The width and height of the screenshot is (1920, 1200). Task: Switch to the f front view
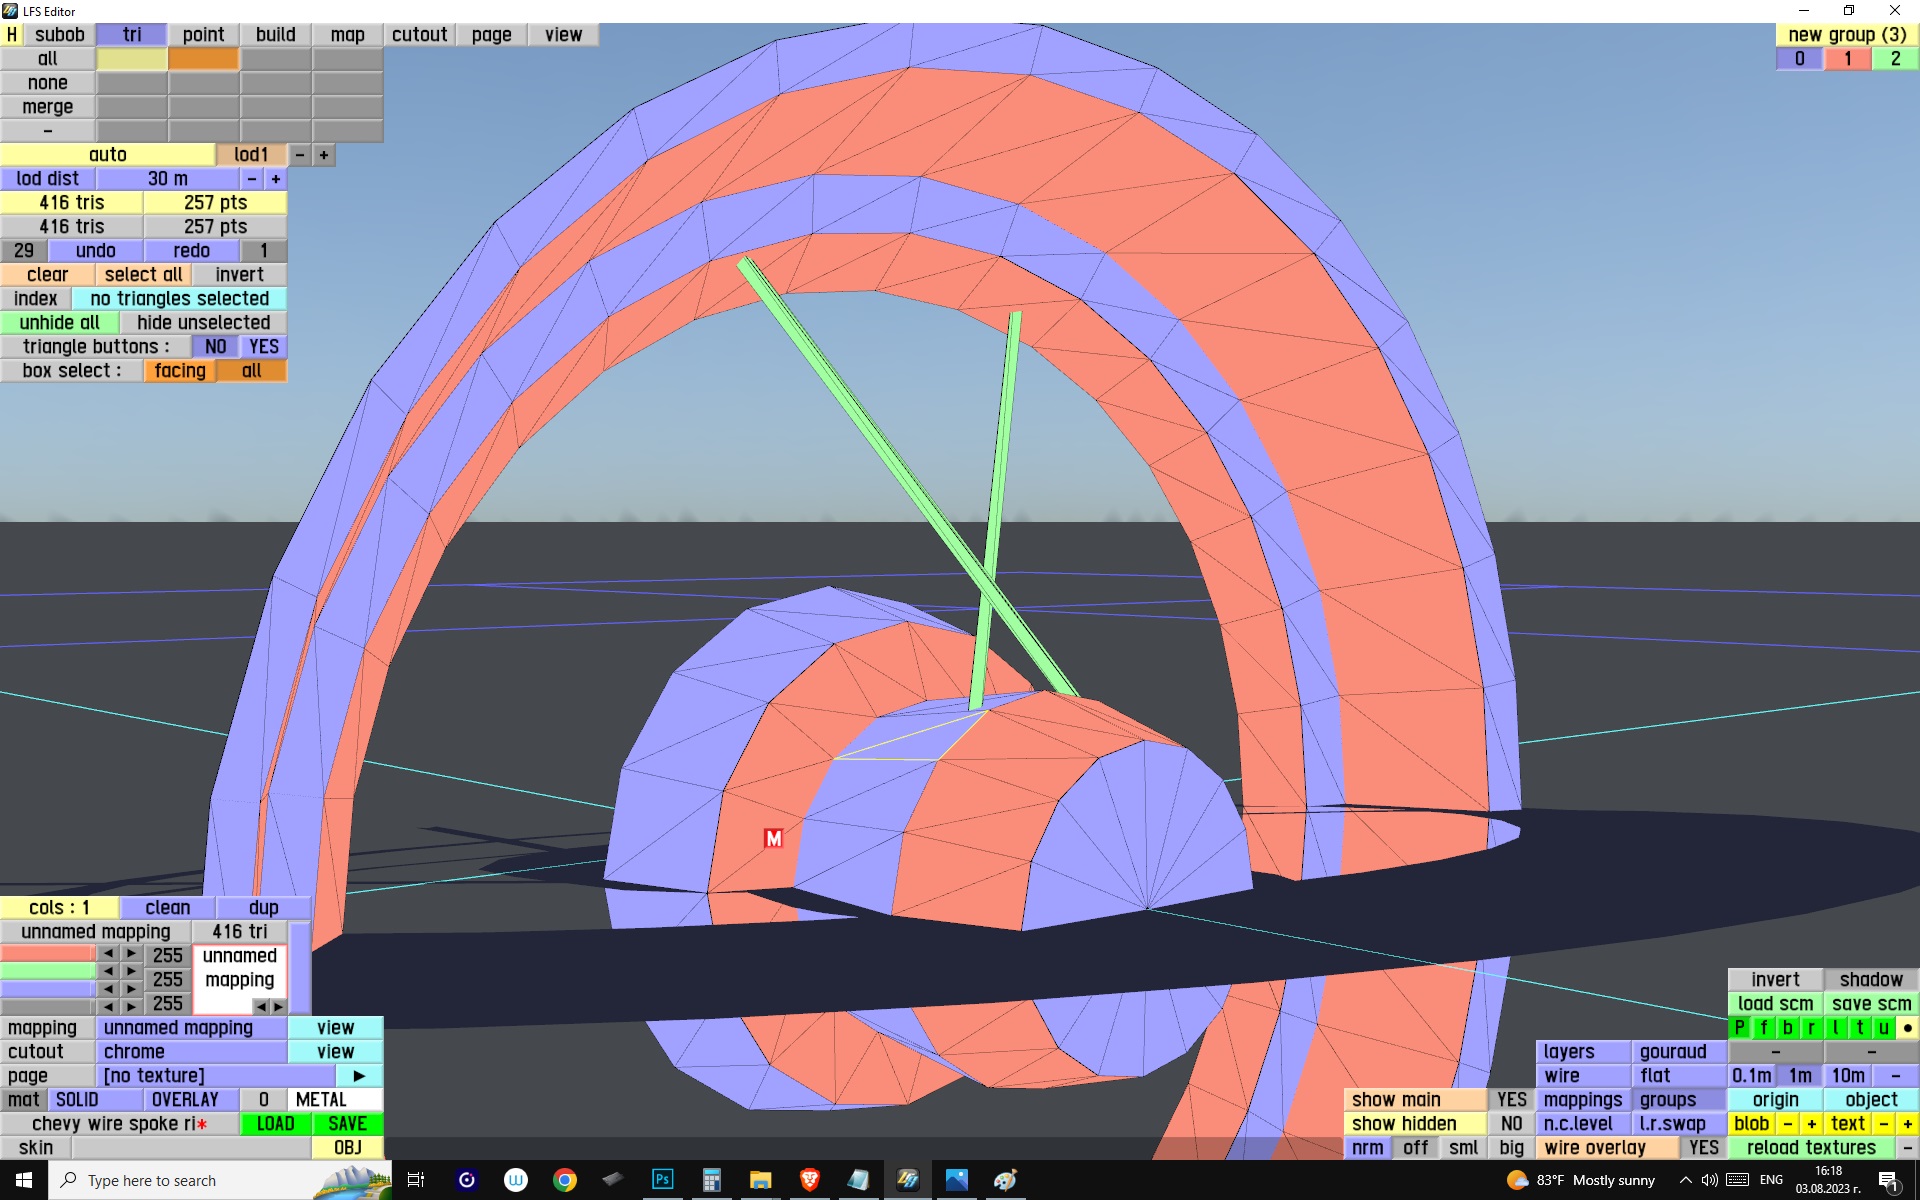[x=1763, y=1028]
